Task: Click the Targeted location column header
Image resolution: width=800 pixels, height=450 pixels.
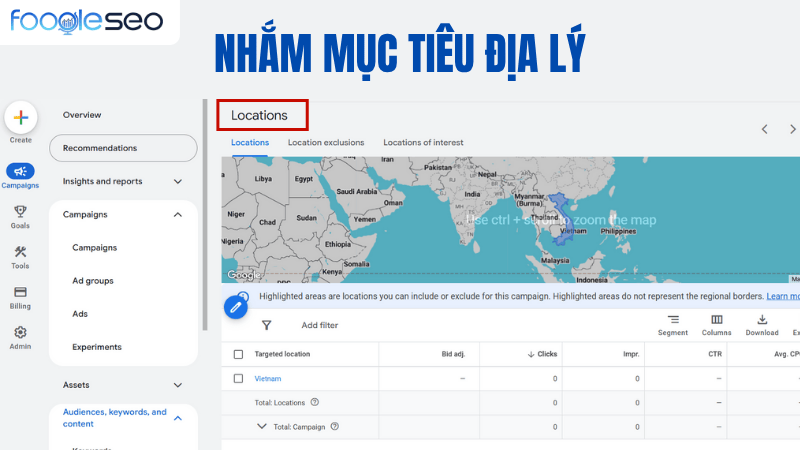Action: pos(282,354)
